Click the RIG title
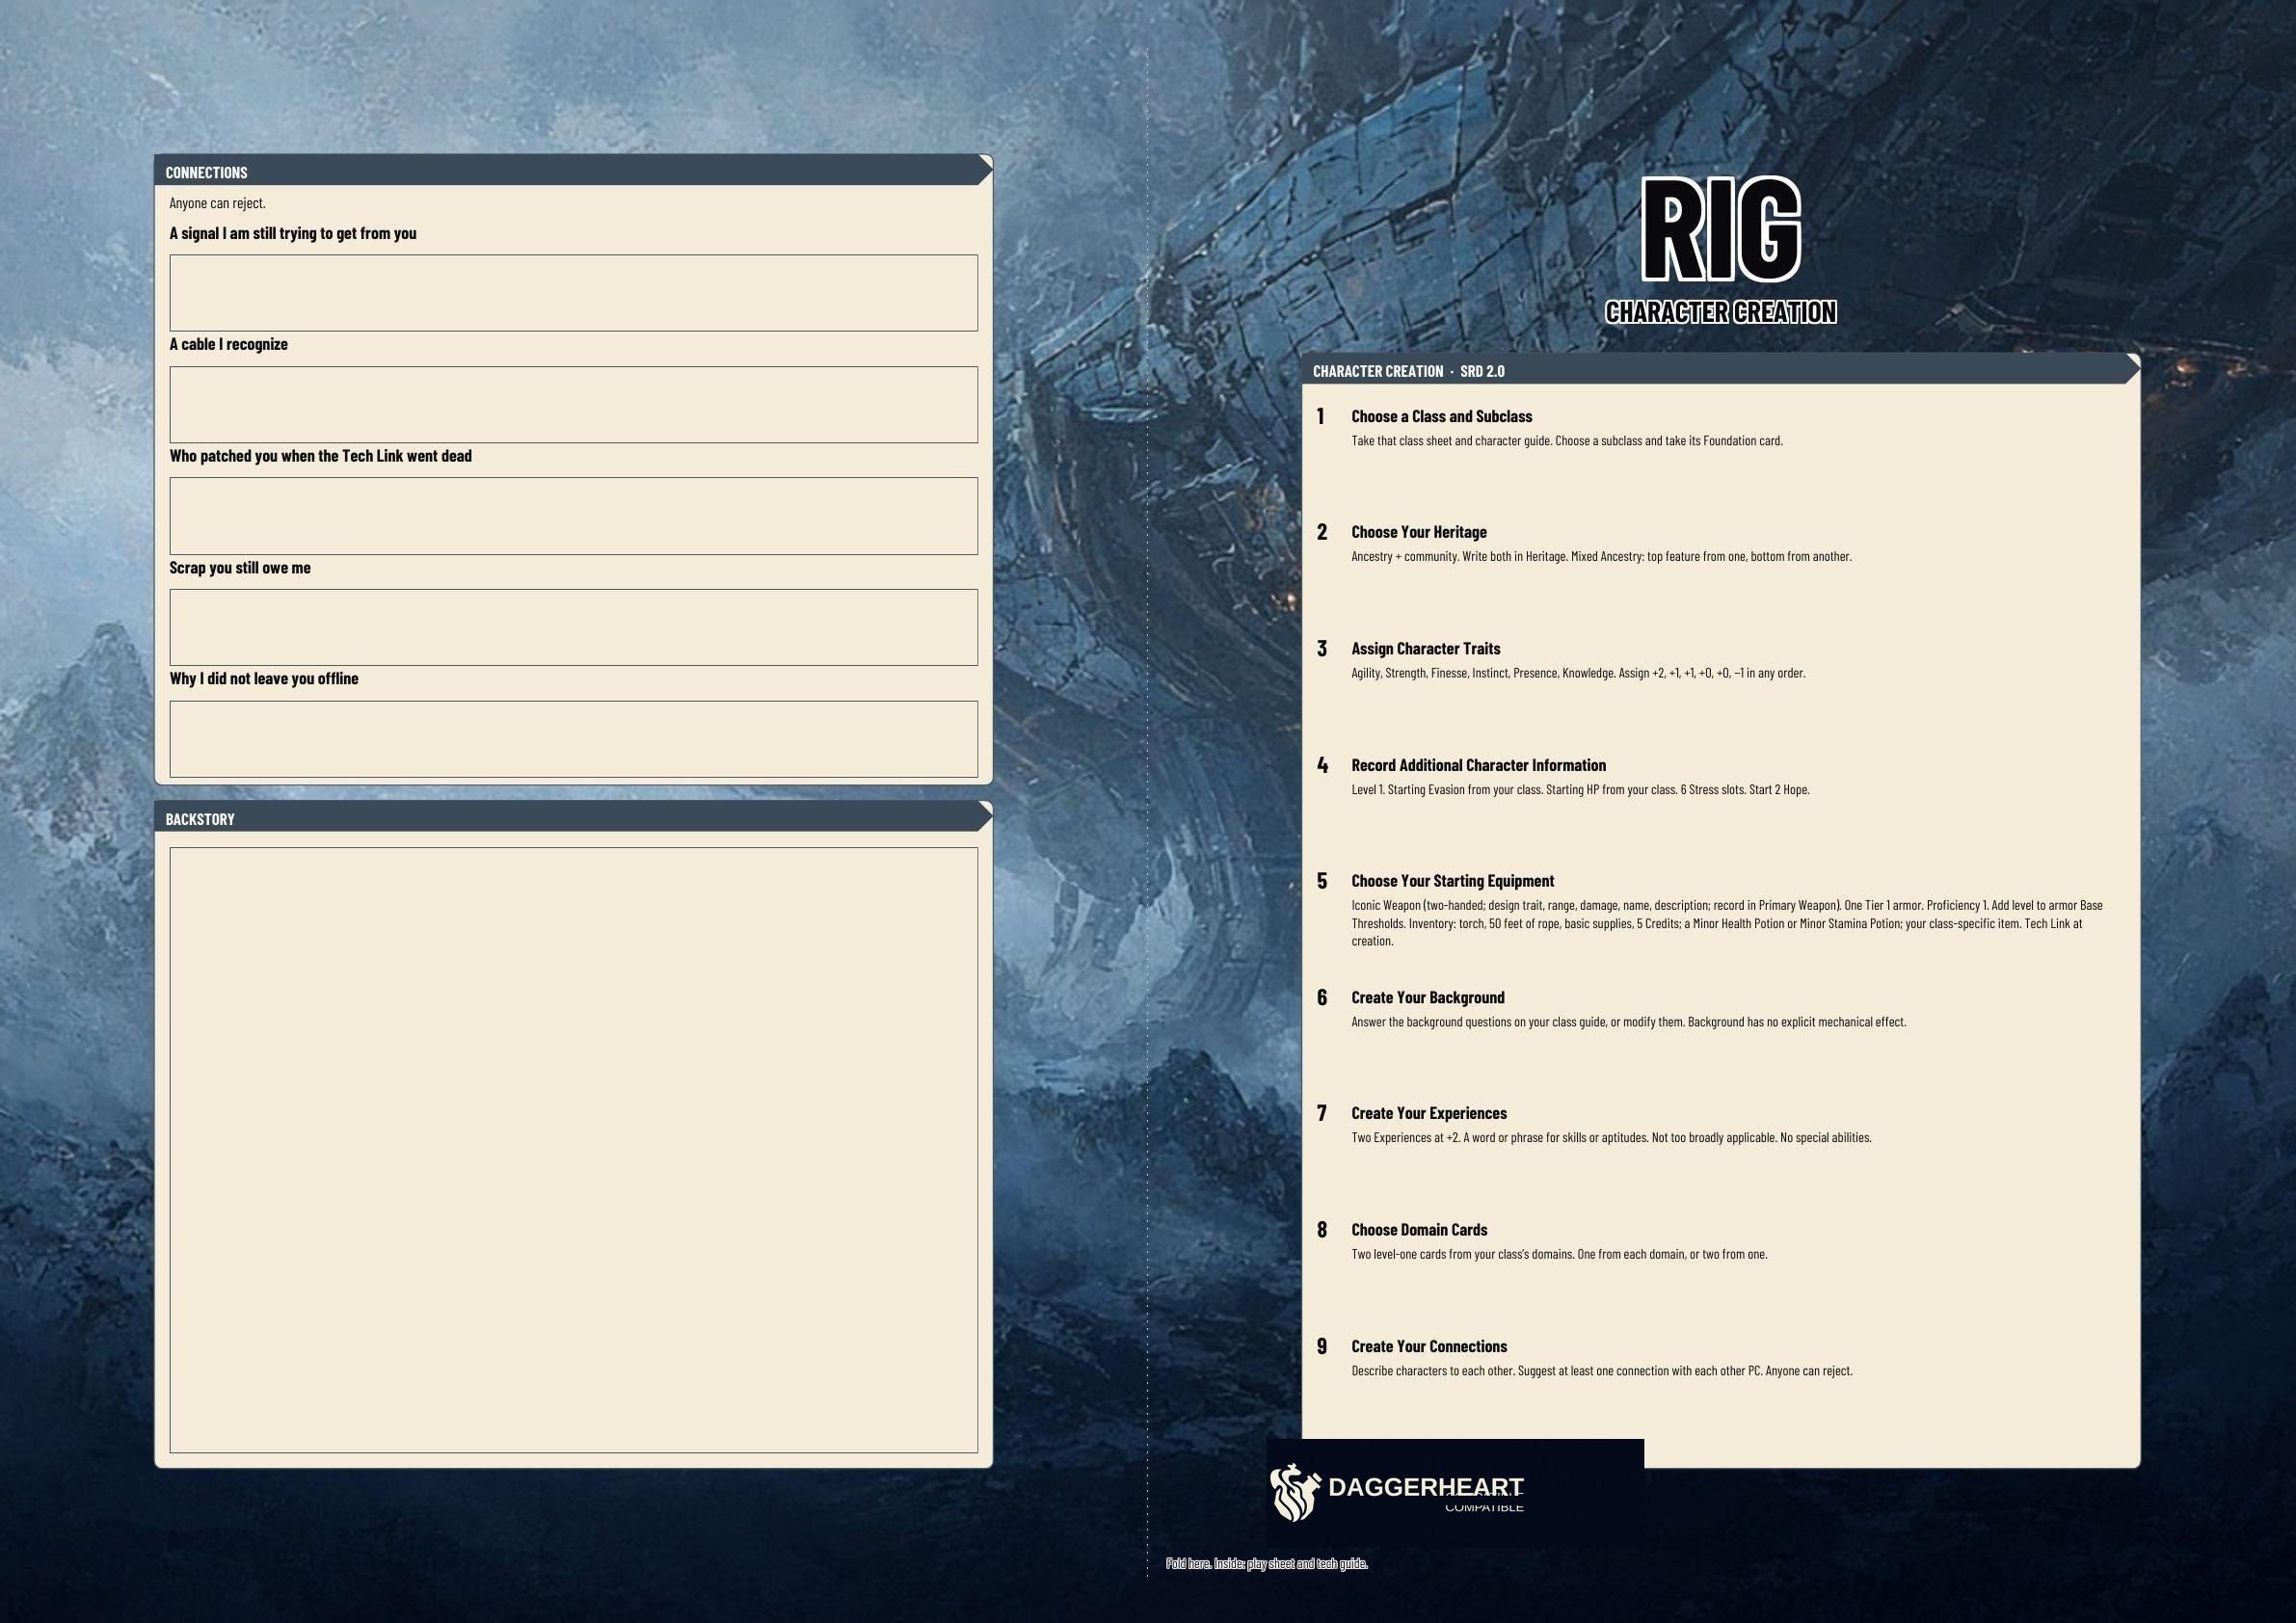This screenshot has height=1623, width=2296. coord(1721,229)
